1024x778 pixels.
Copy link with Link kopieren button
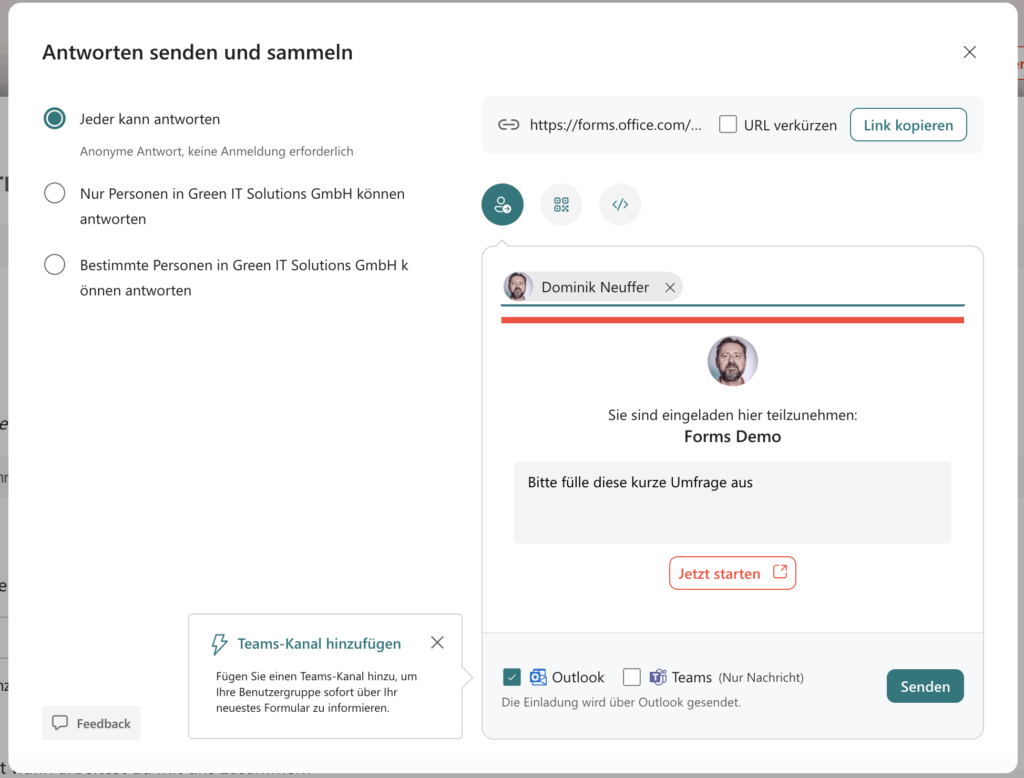[908, 125]
